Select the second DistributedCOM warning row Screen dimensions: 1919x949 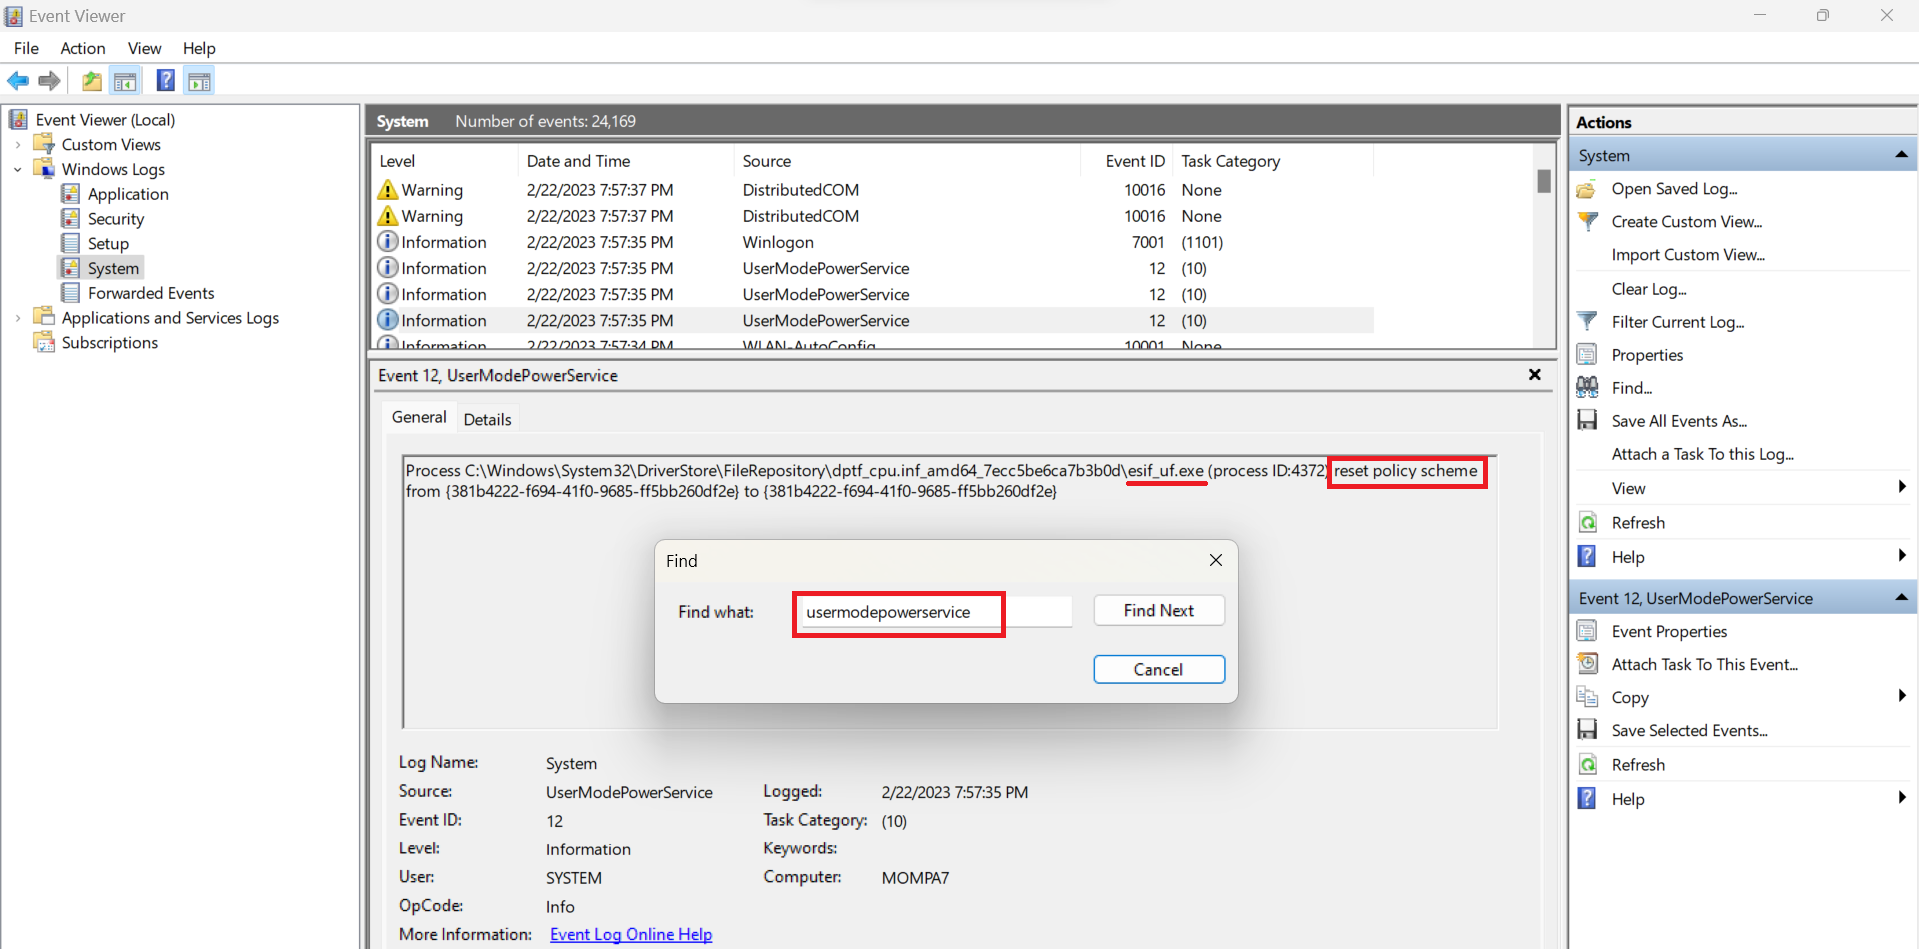[x=873, y=216]
